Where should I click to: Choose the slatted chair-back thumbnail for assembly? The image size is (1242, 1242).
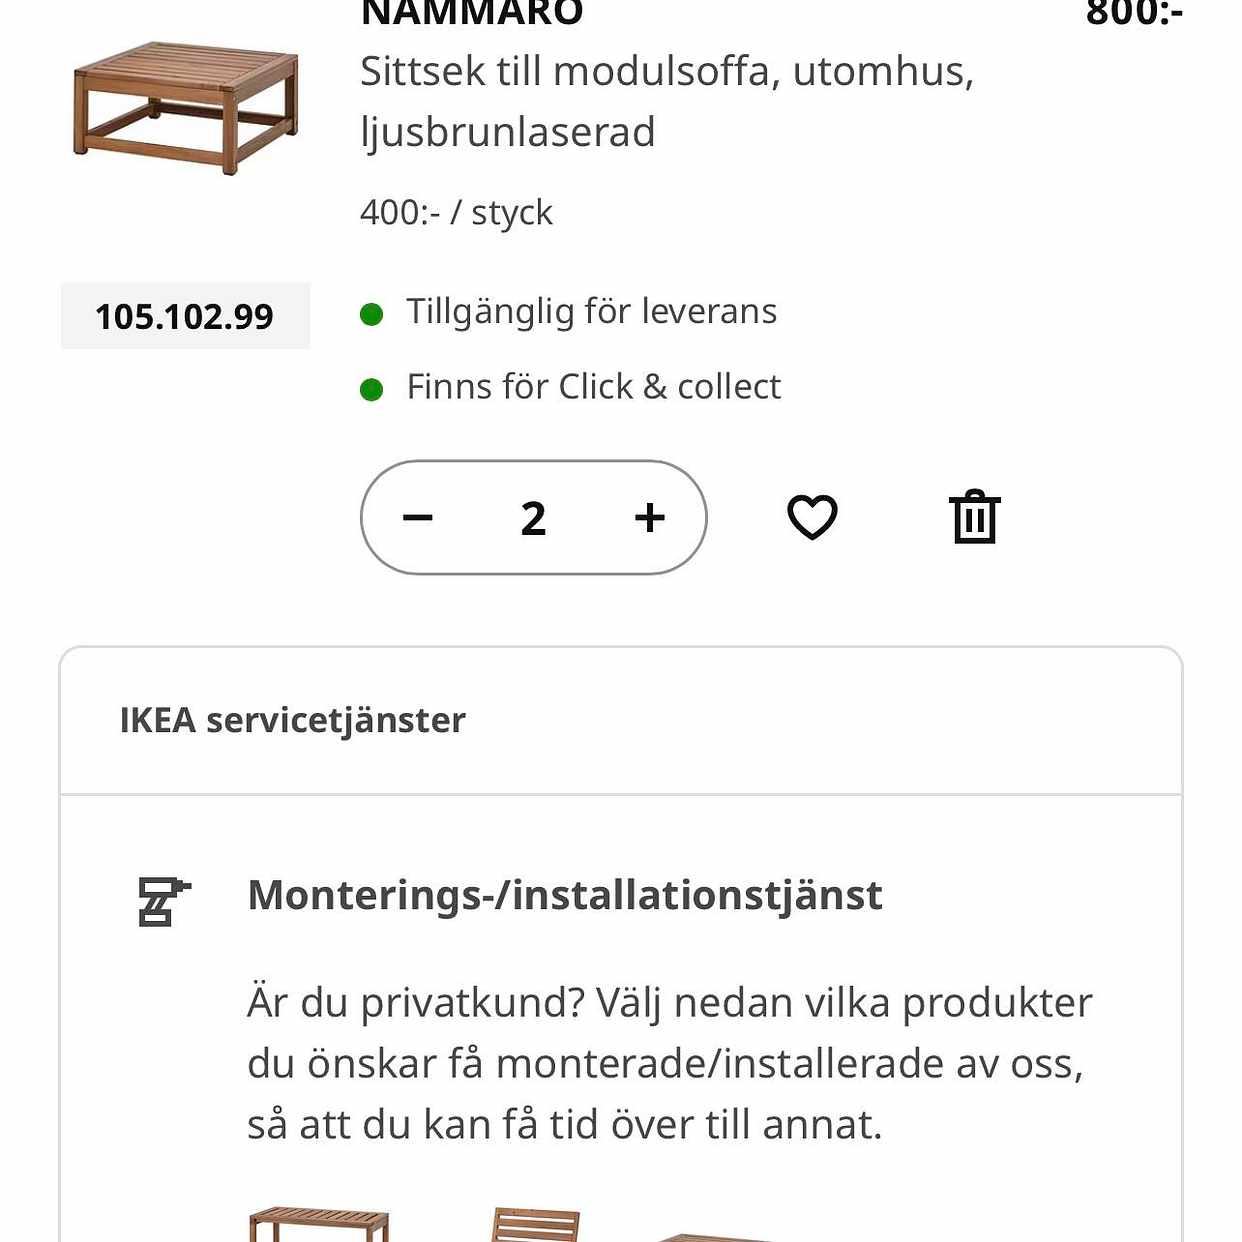(x=536, y=1224)
